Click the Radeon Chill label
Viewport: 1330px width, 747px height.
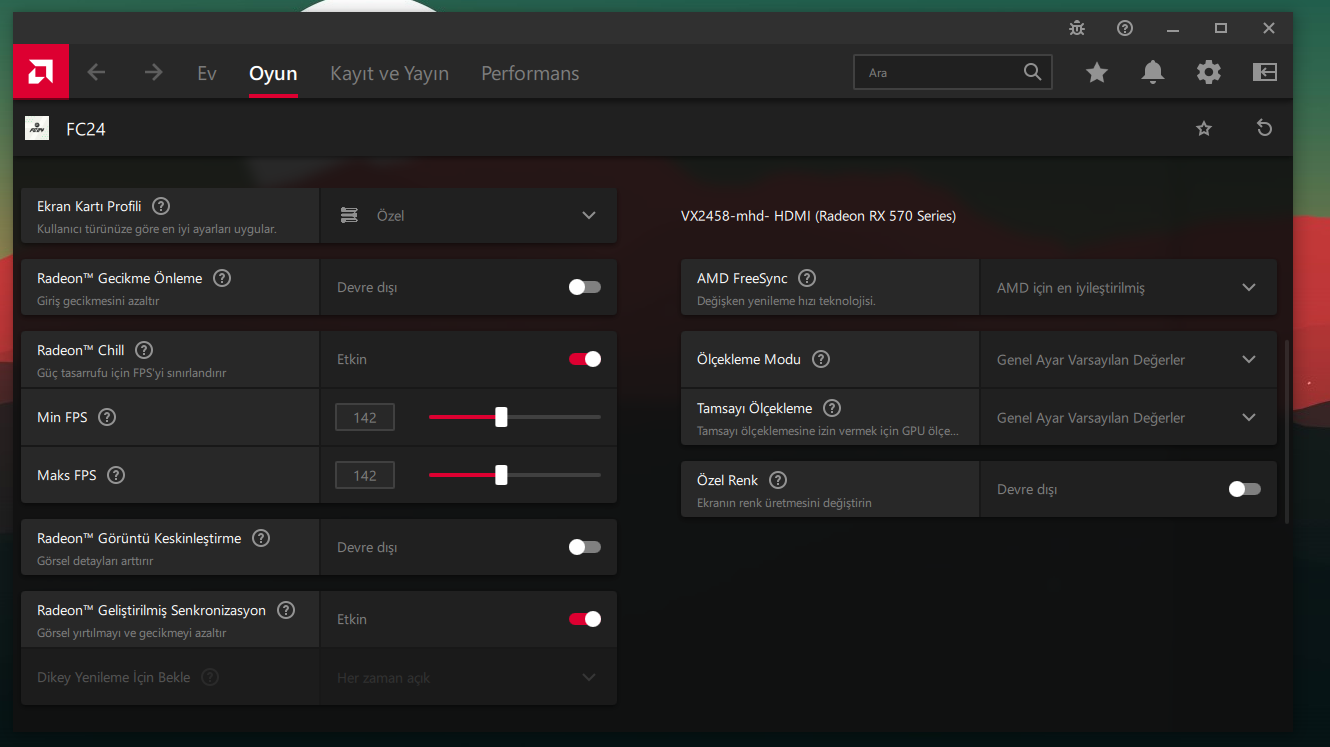(81, 350)
